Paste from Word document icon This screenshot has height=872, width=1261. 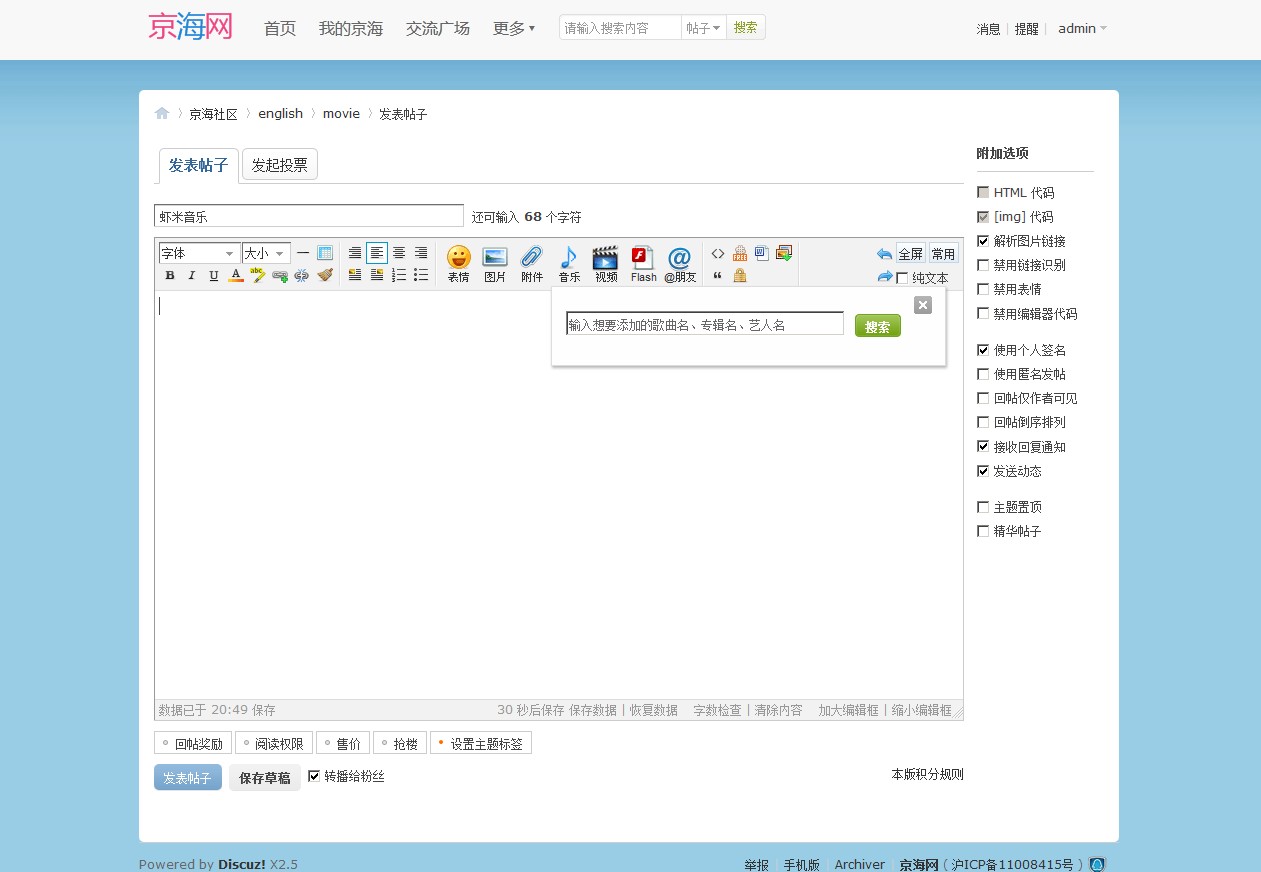(x=762, y=253)
